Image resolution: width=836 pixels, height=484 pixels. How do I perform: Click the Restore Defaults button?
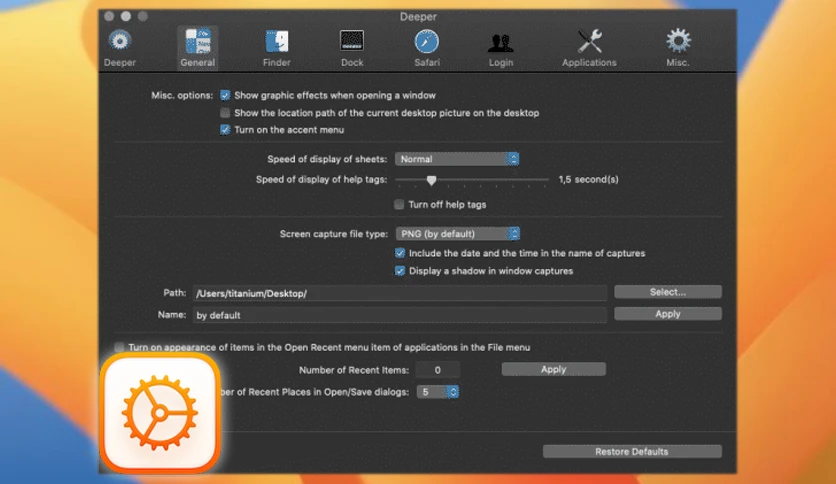point(632,451)
